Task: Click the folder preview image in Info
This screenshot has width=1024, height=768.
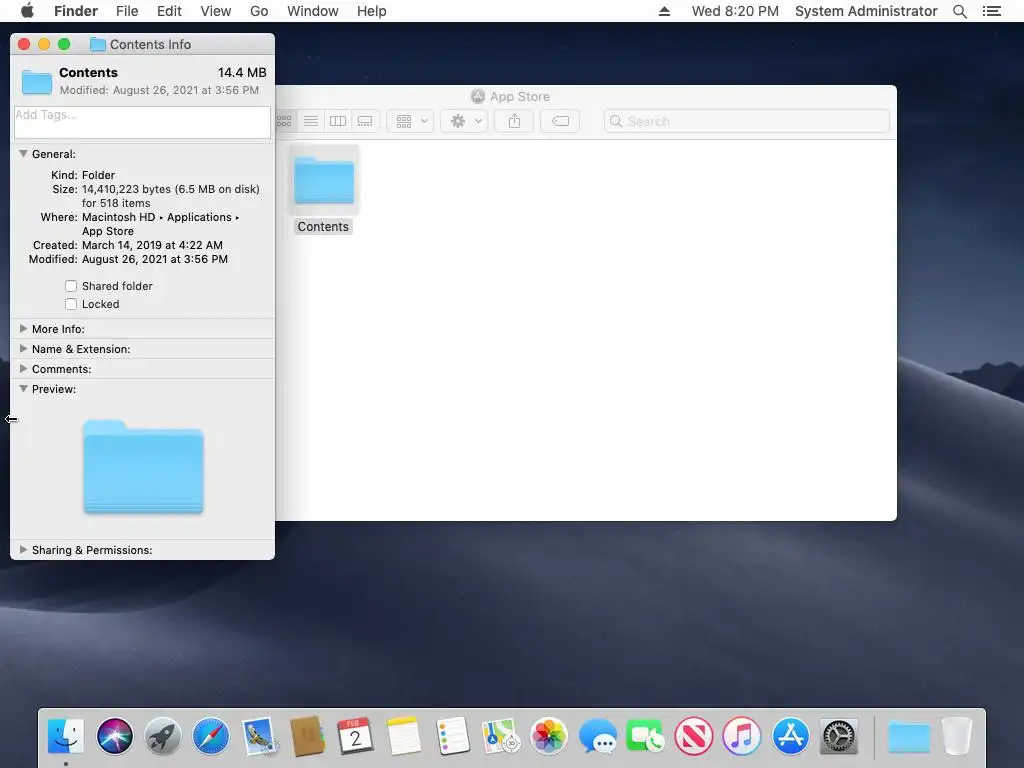Action: click(x=143, y=466)
